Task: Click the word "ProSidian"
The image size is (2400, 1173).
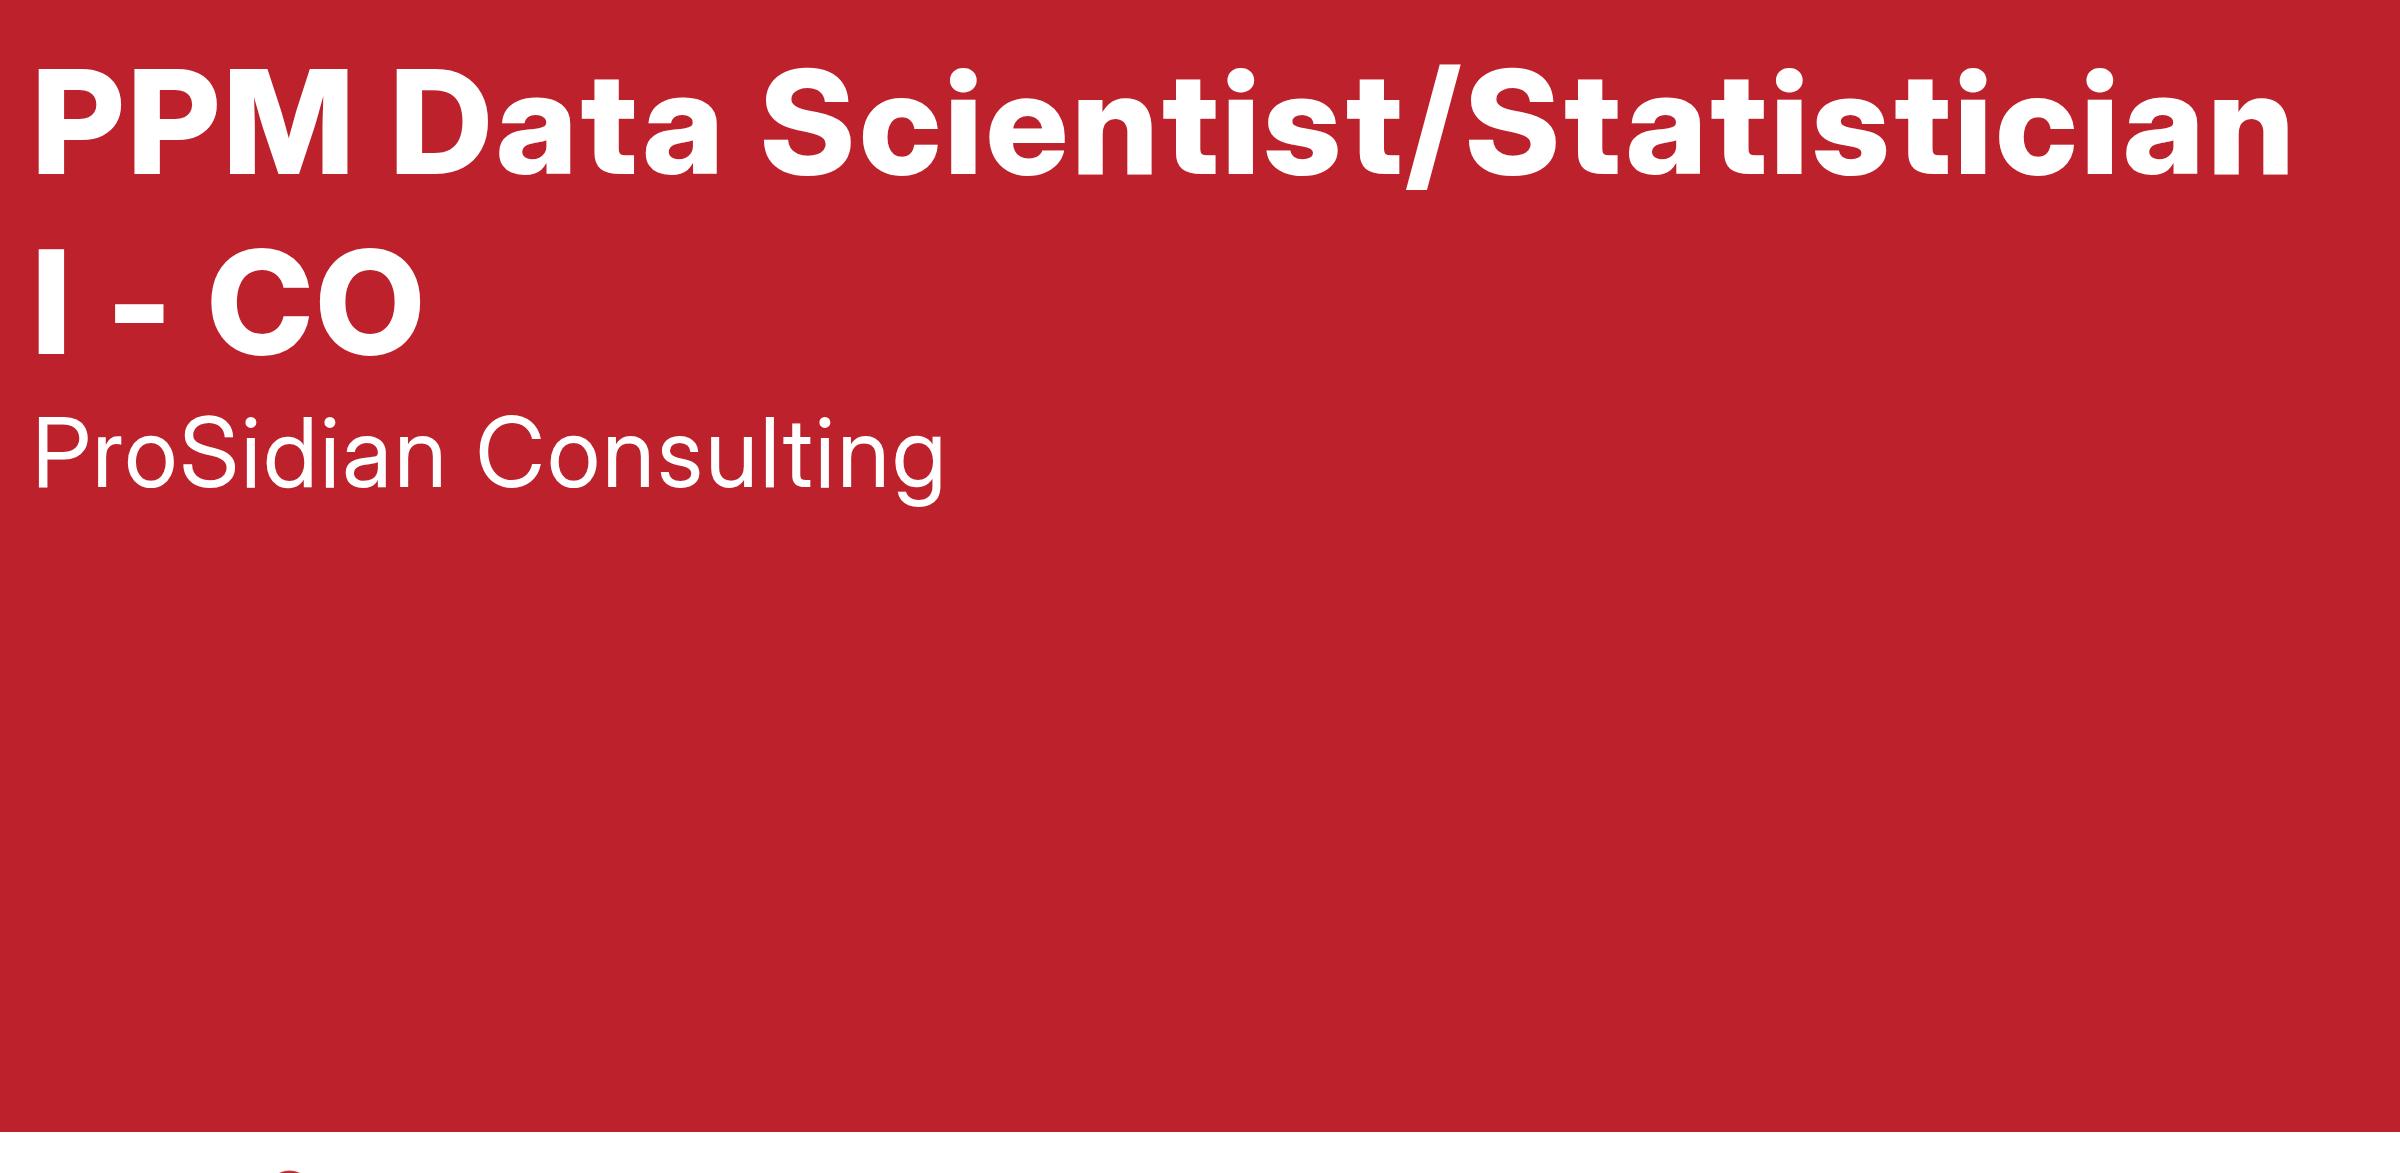Action: point(238,456)
